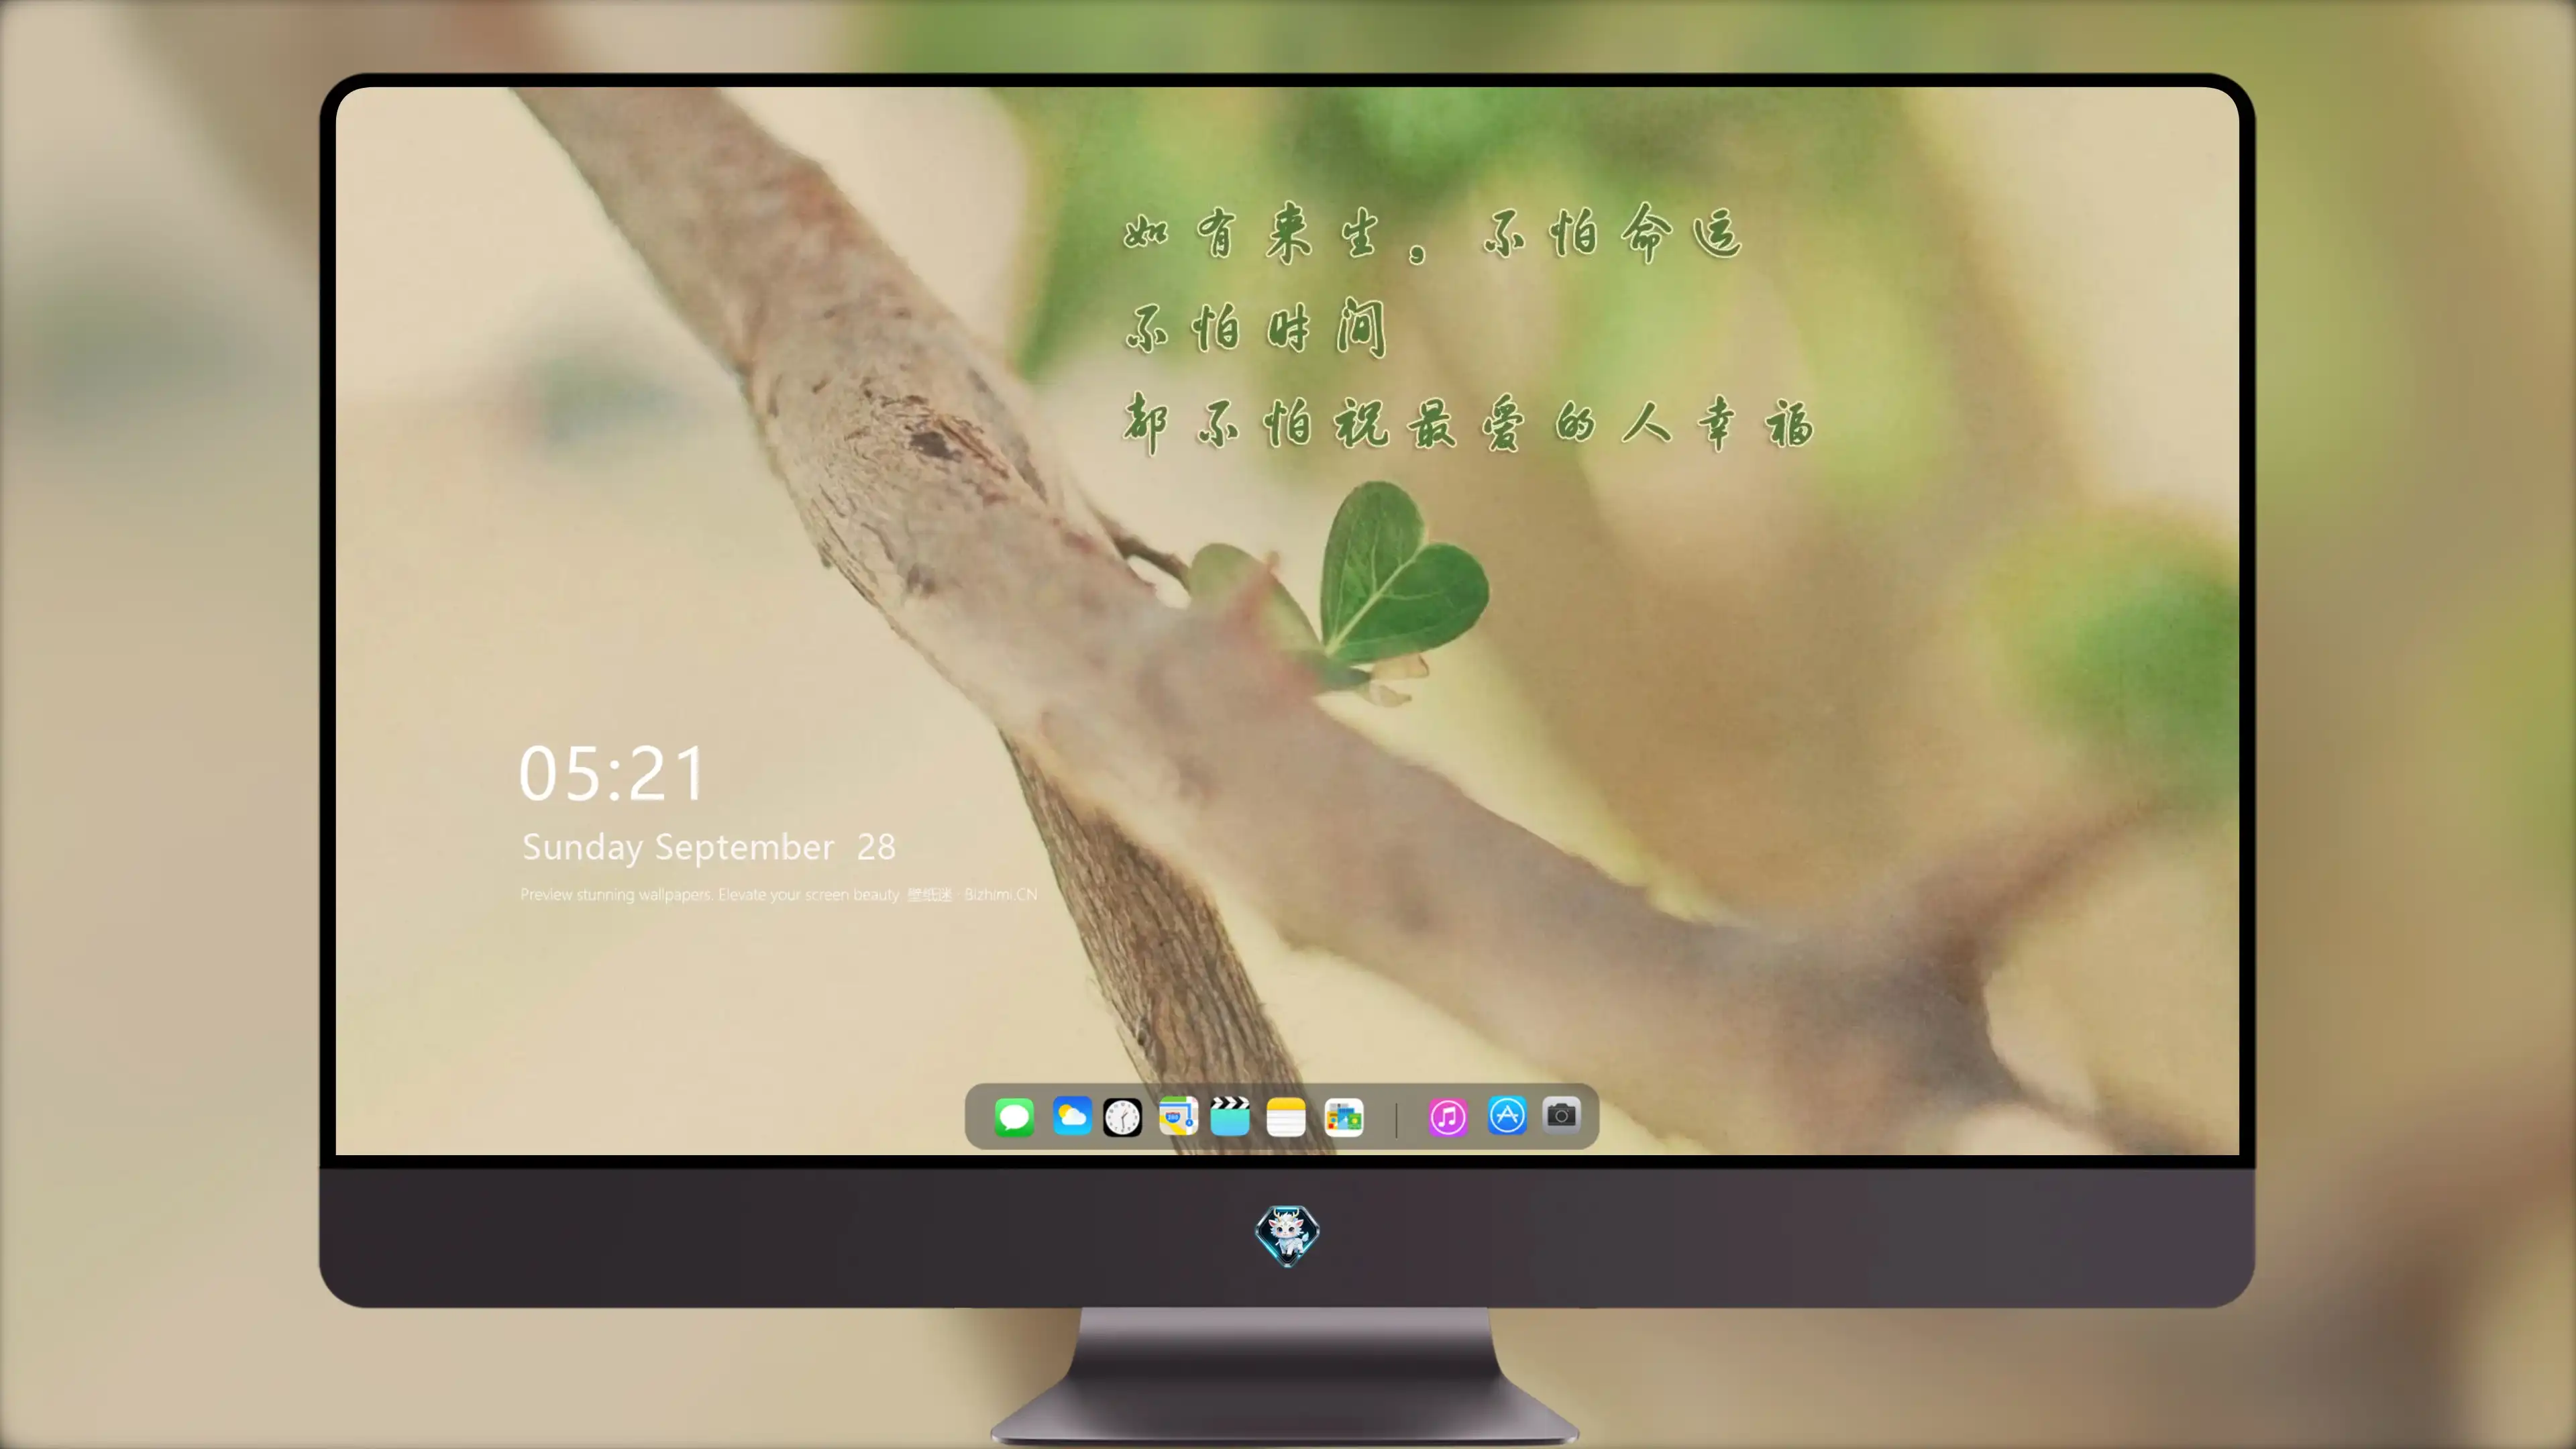Click the Sunday September 28 date text
This screenshot has height=1449, width=2576.
(x=709, y=848)
